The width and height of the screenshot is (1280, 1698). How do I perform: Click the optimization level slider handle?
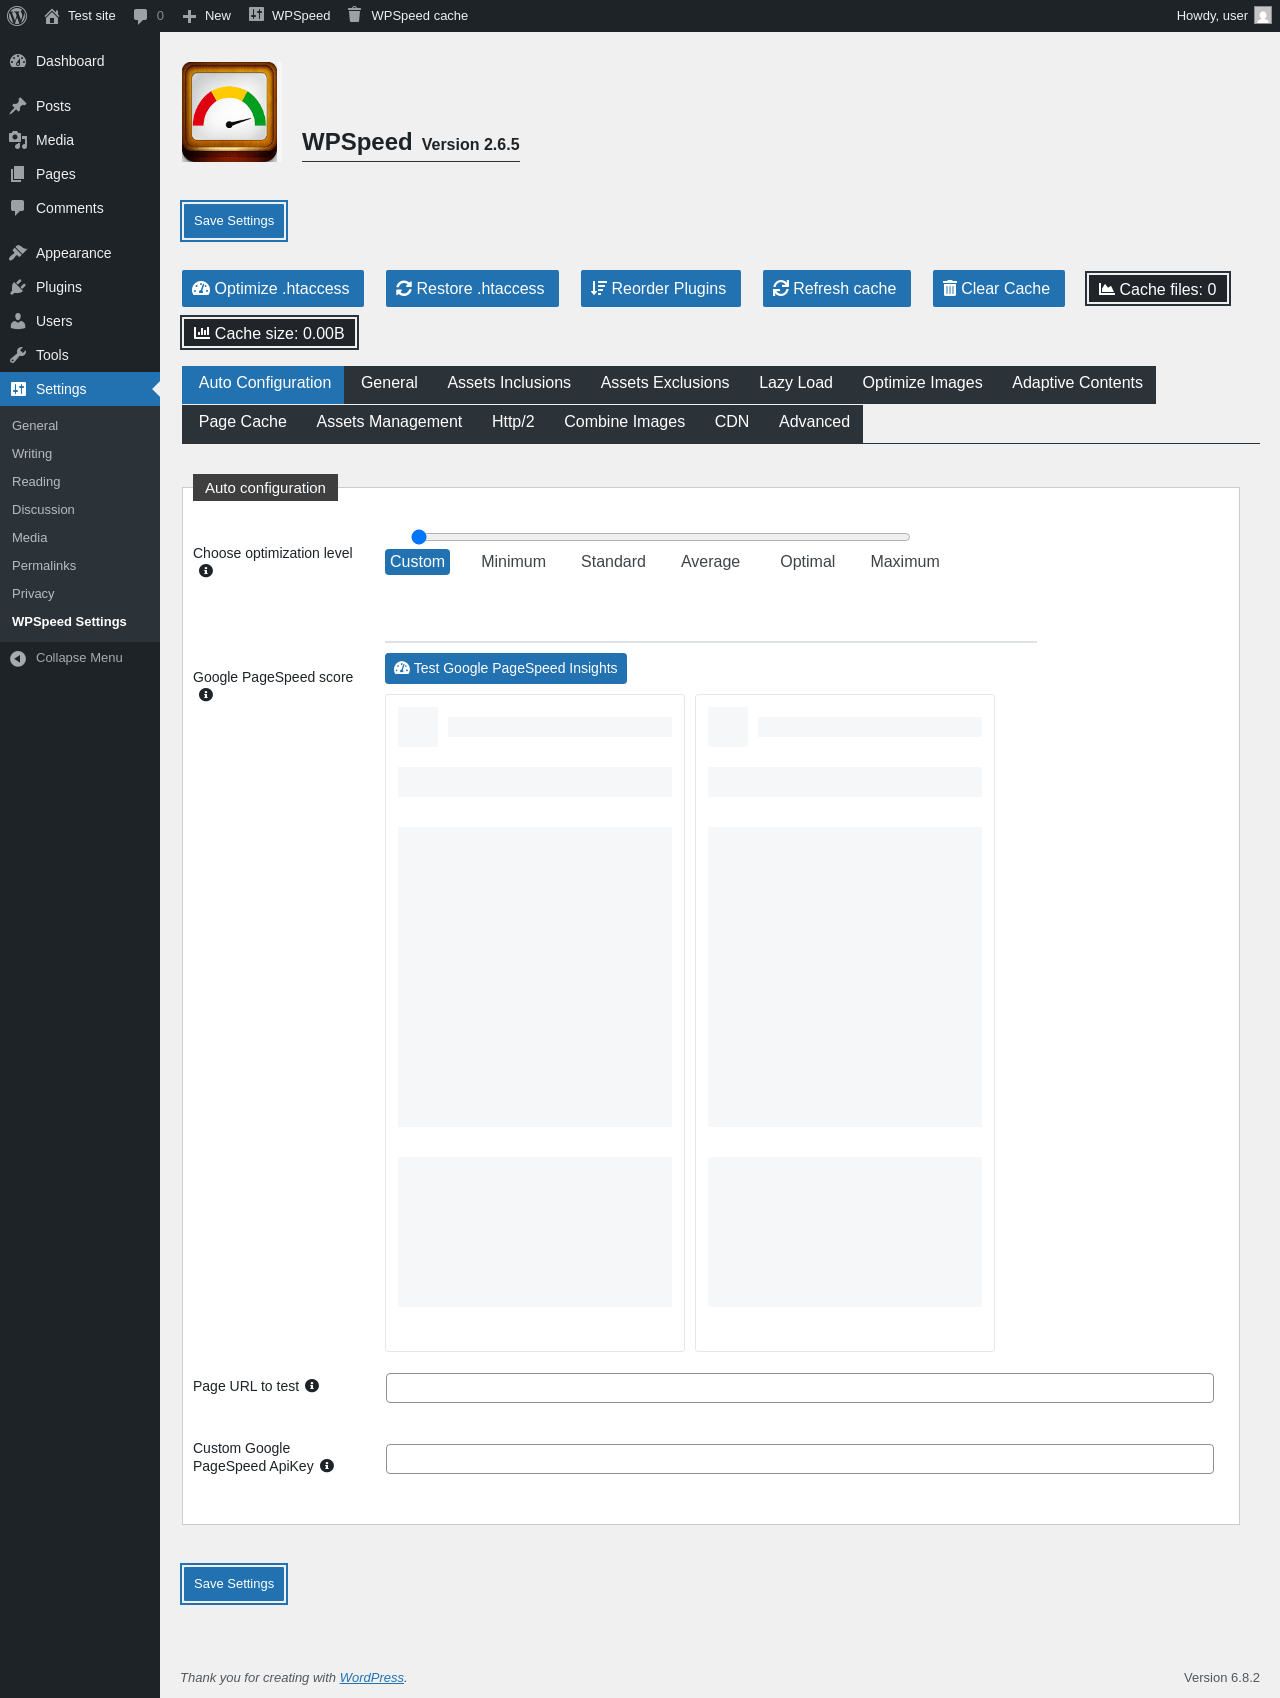419,537
